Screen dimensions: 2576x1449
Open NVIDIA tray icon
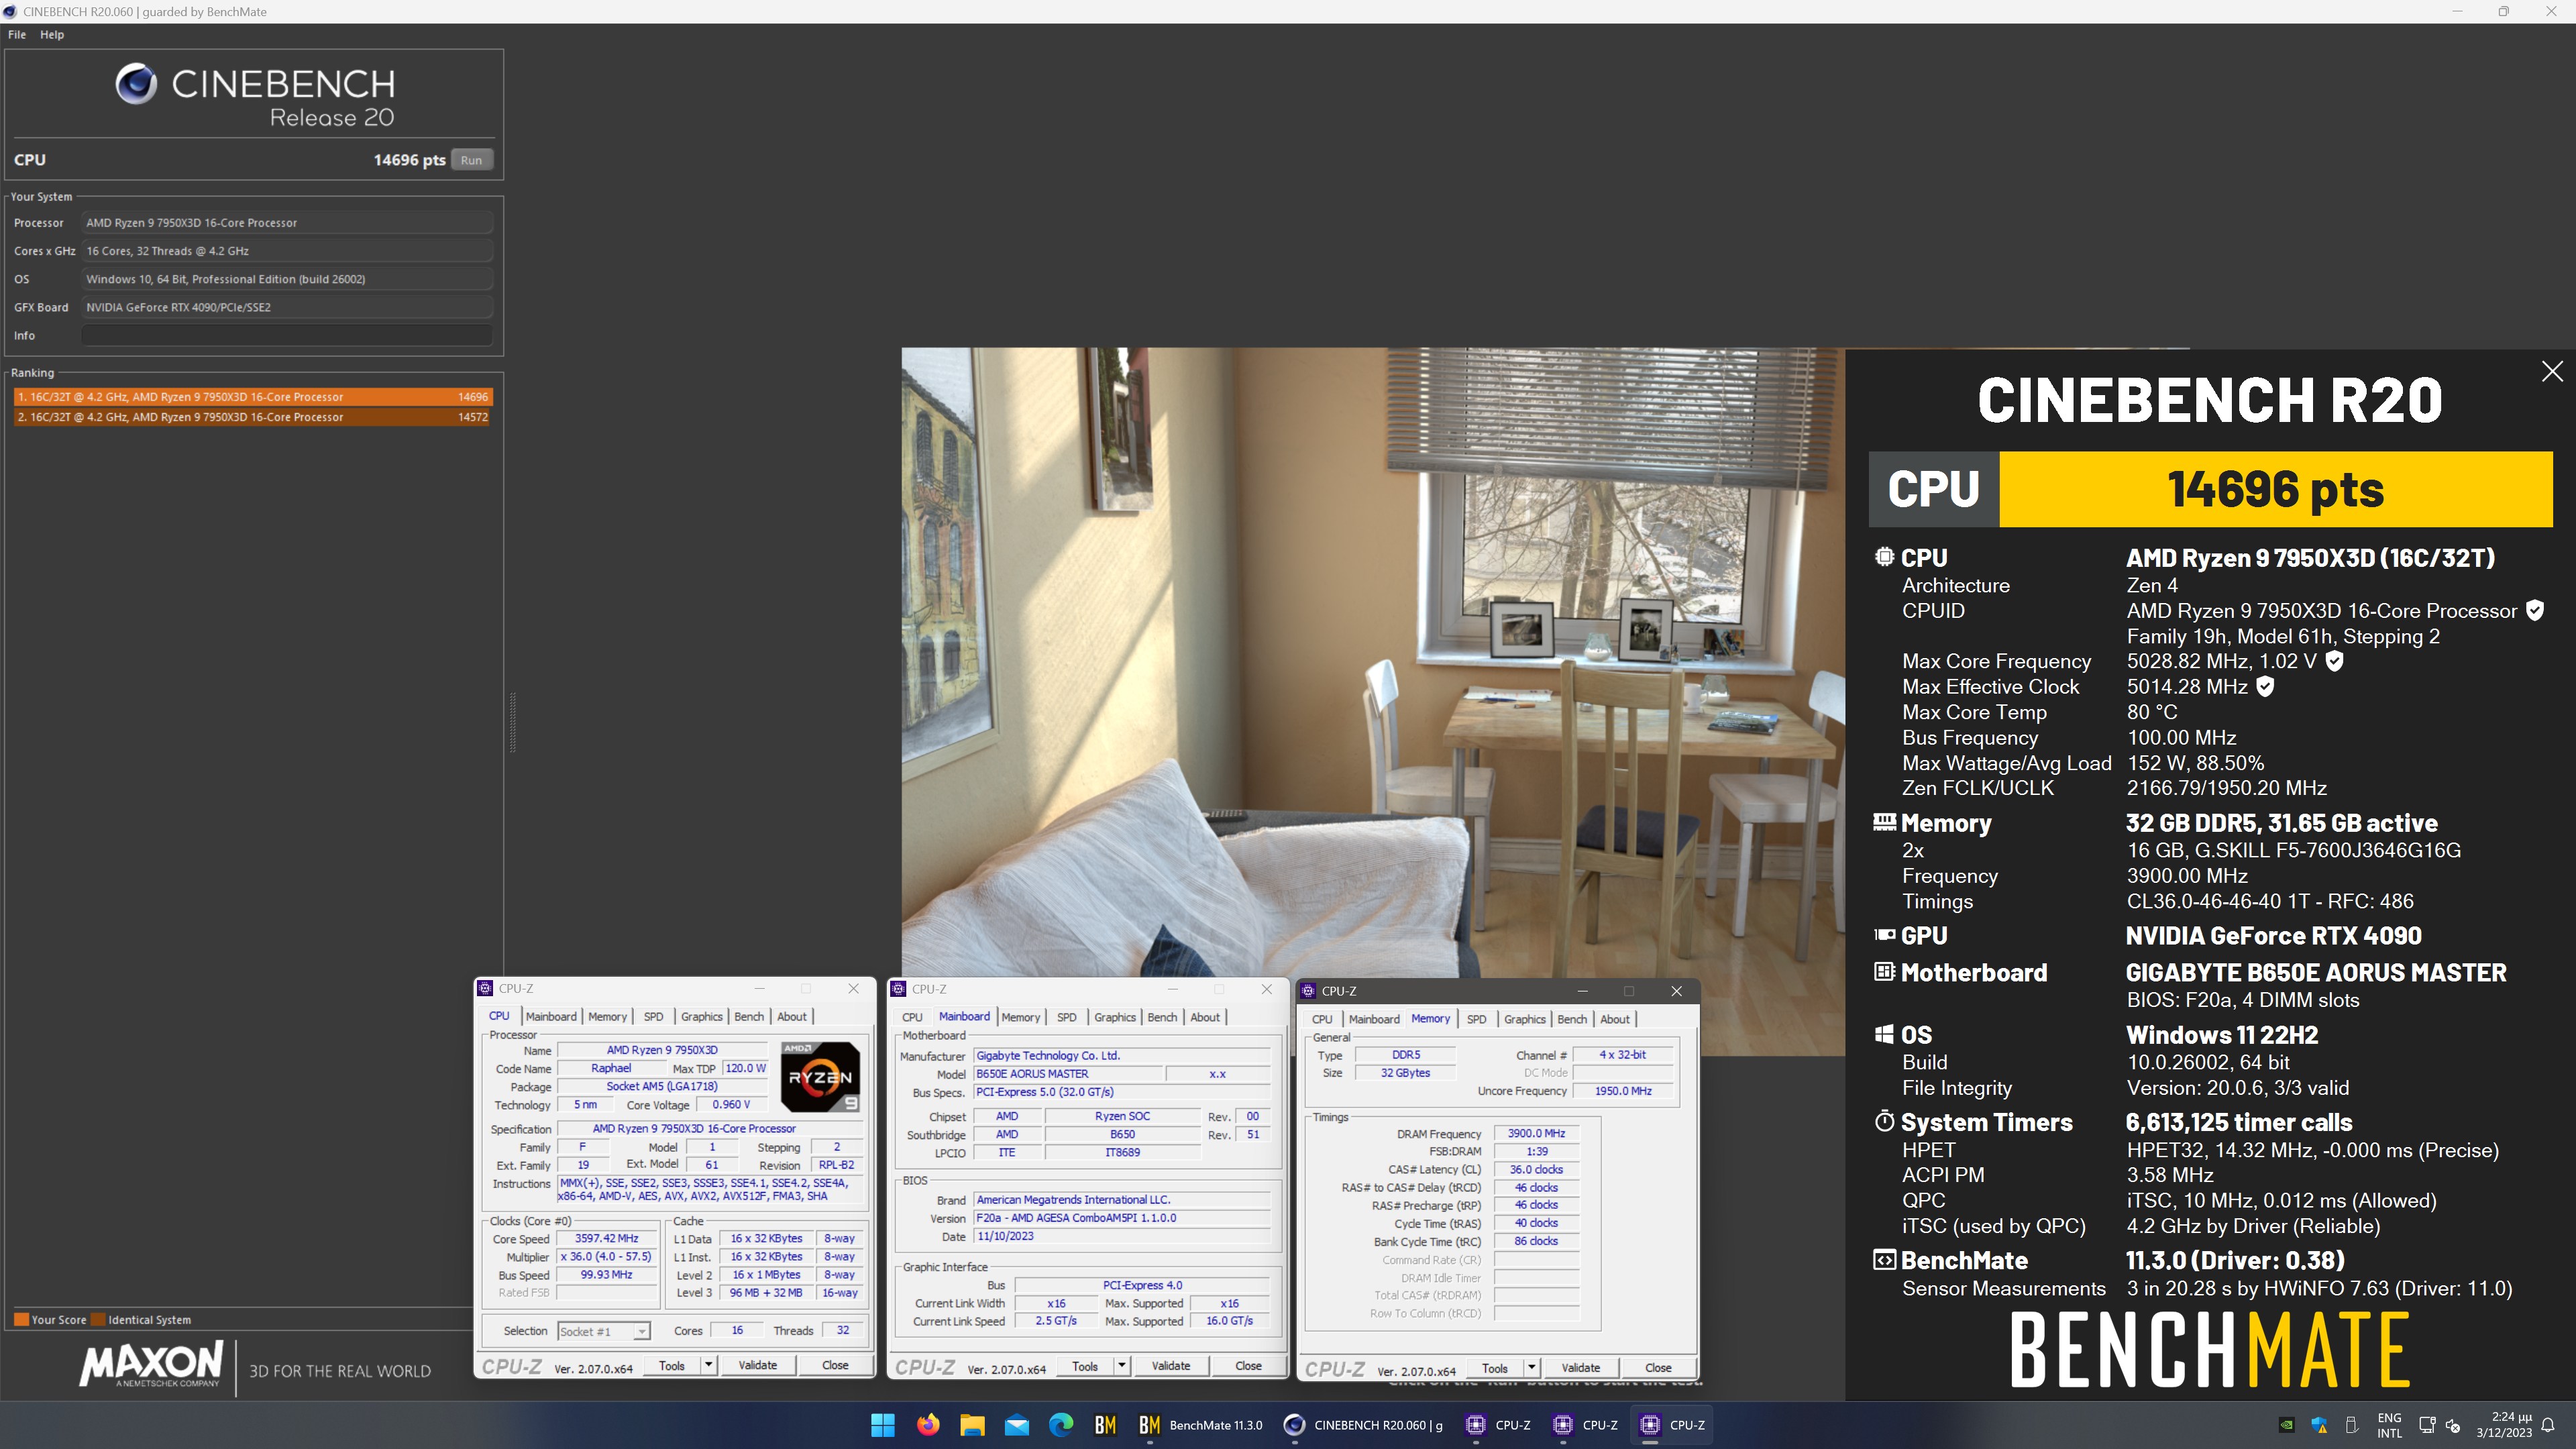click(2286, 1425)
